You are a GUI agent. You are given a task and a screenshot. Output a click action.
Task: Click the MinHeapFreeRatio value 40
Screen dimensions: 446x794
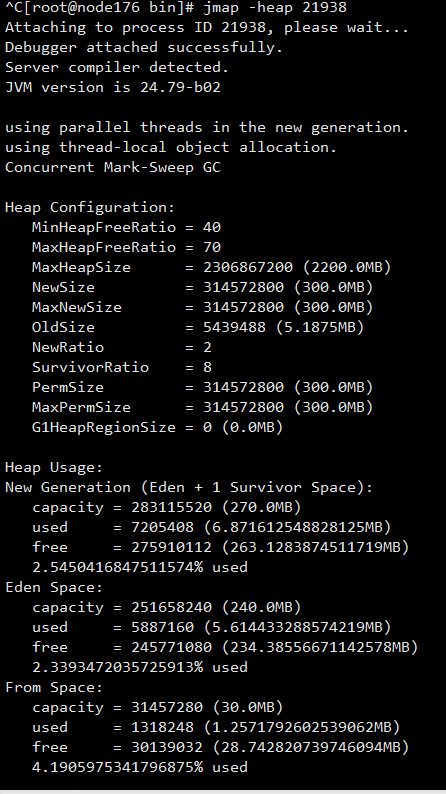pyautogui.click(x=212, y=227)
